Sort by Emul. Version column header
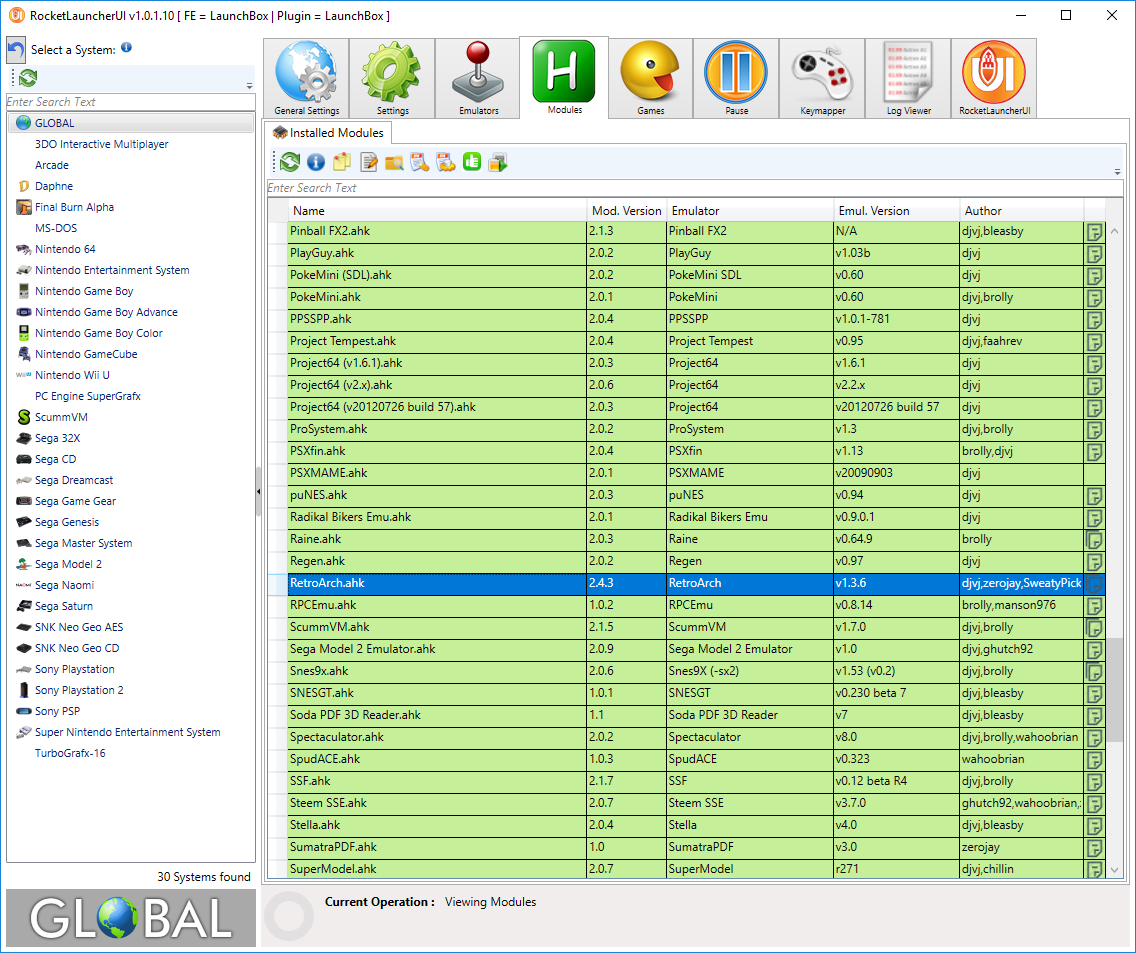 click(x=896, y=211)
